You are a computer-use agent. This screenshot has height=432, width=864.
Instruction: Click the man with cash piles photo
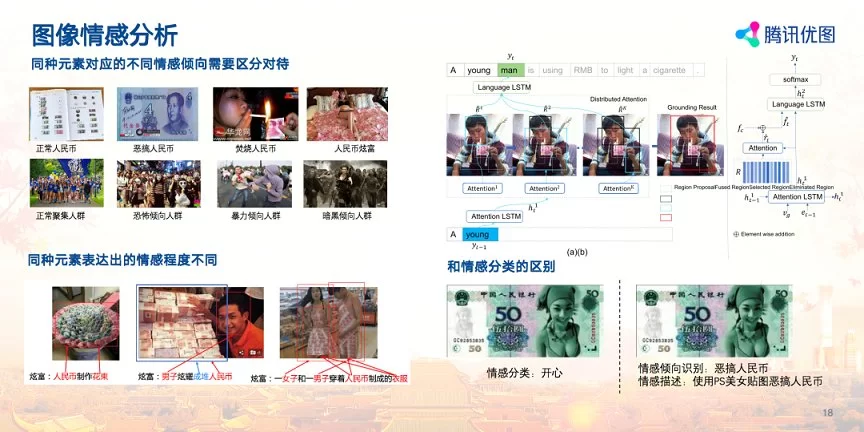(200, 324)
